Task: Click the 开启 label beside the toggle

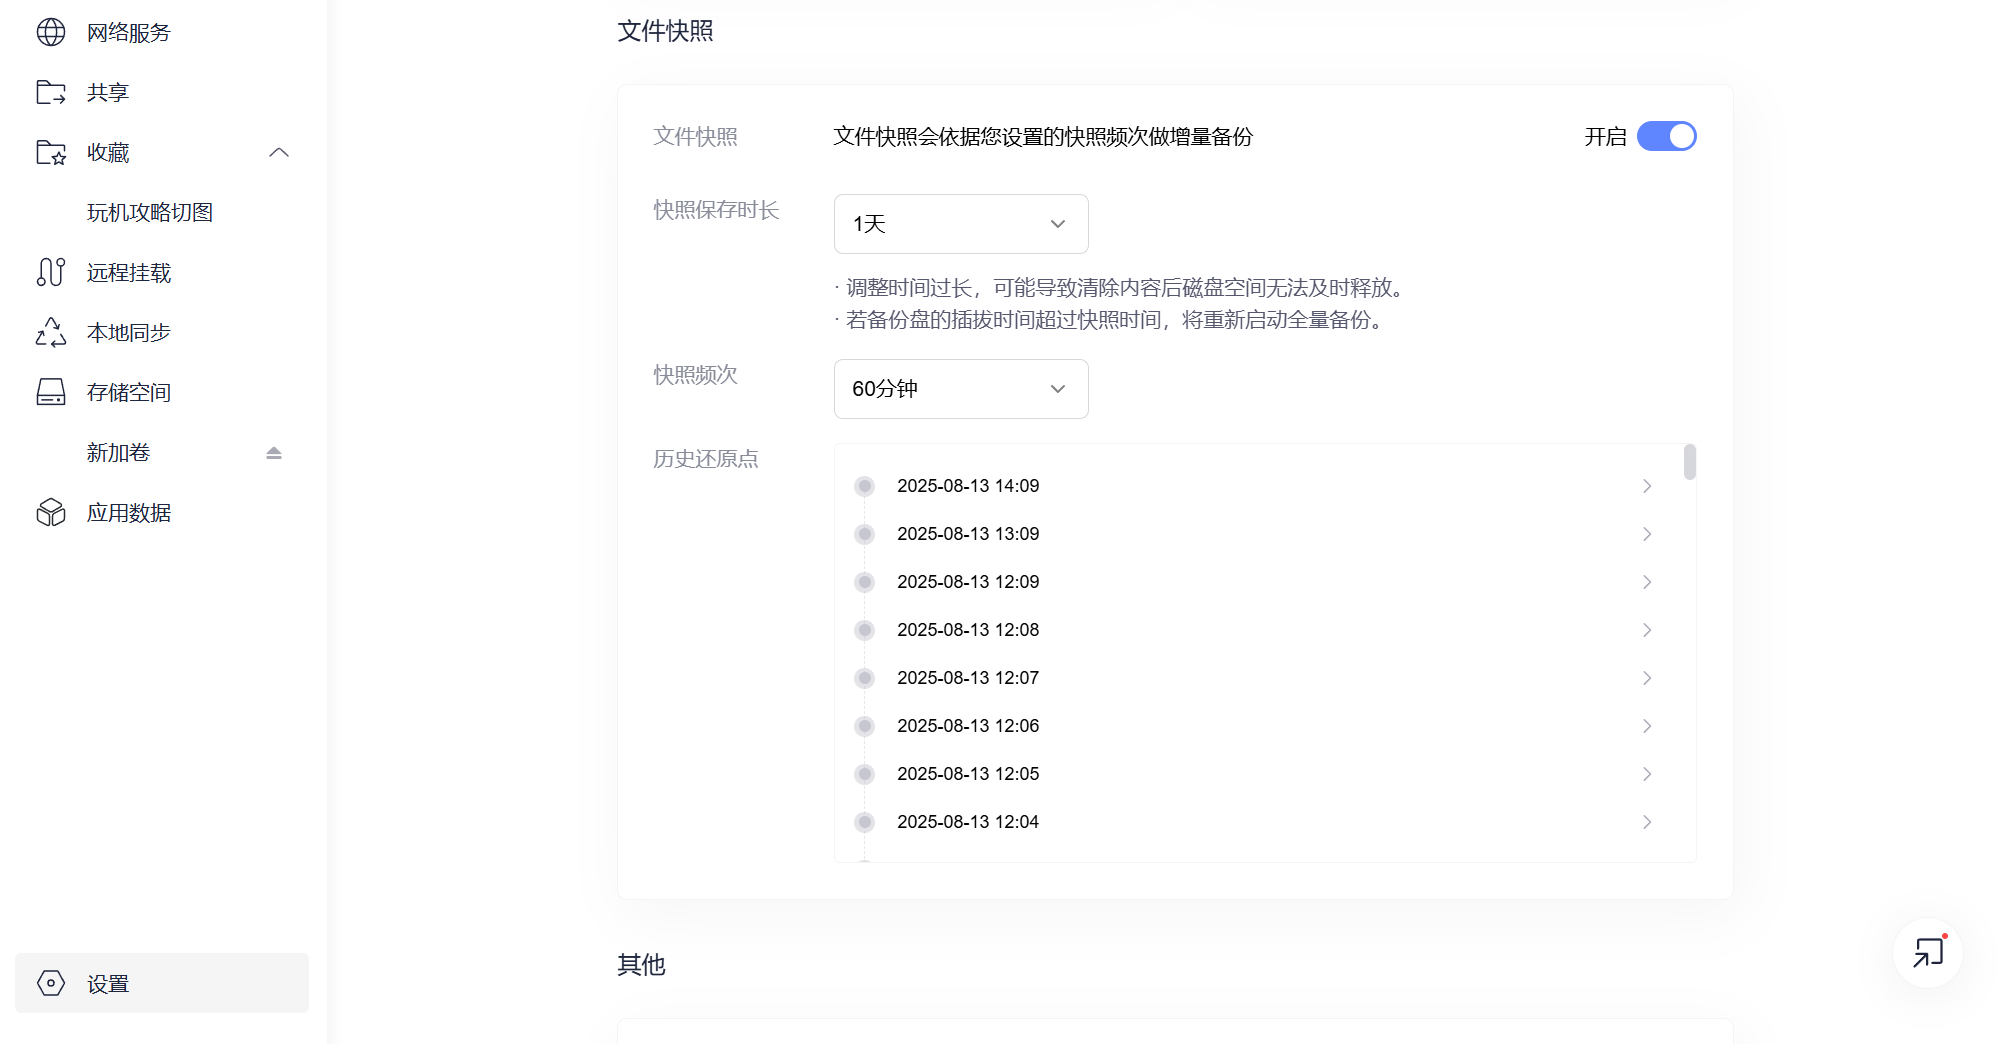Action: pos(1605,137)
